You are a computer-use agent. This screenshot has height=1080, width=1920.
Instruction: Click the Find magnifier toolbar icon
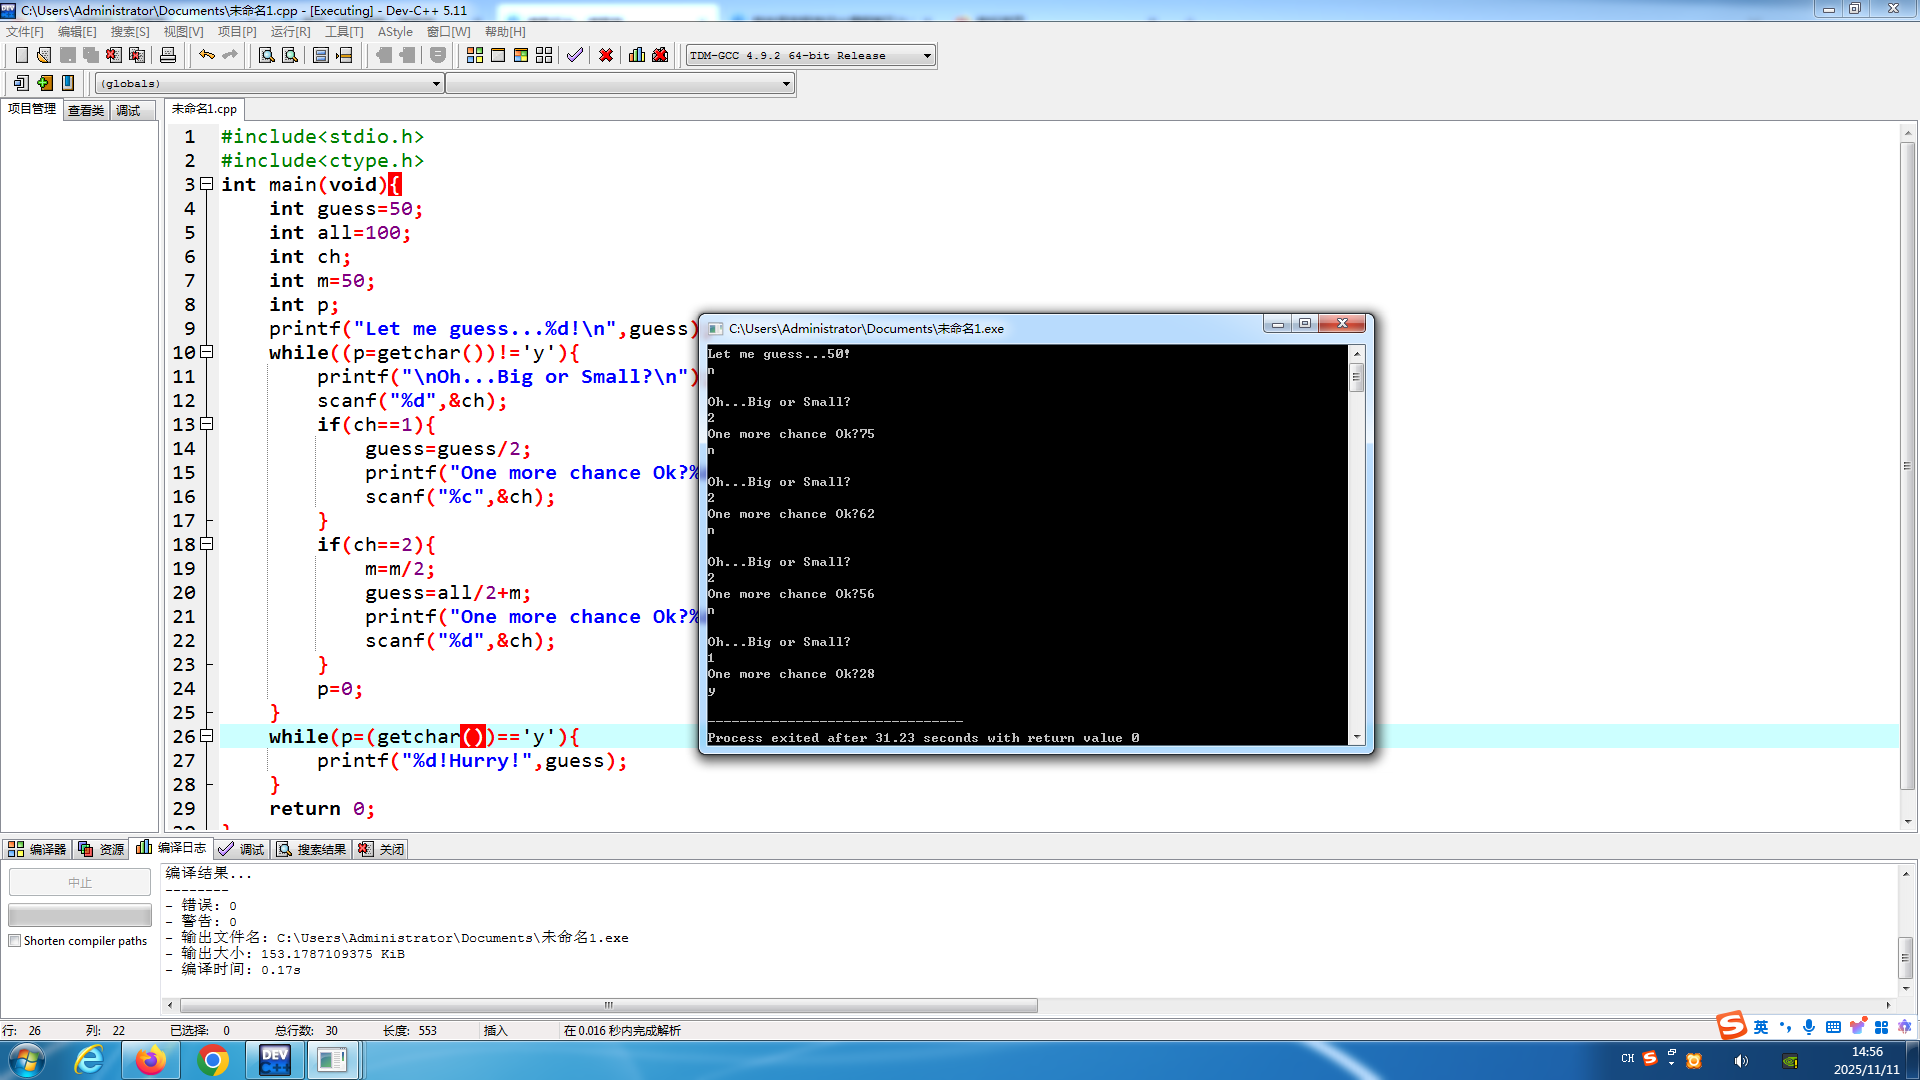(267, 55)
